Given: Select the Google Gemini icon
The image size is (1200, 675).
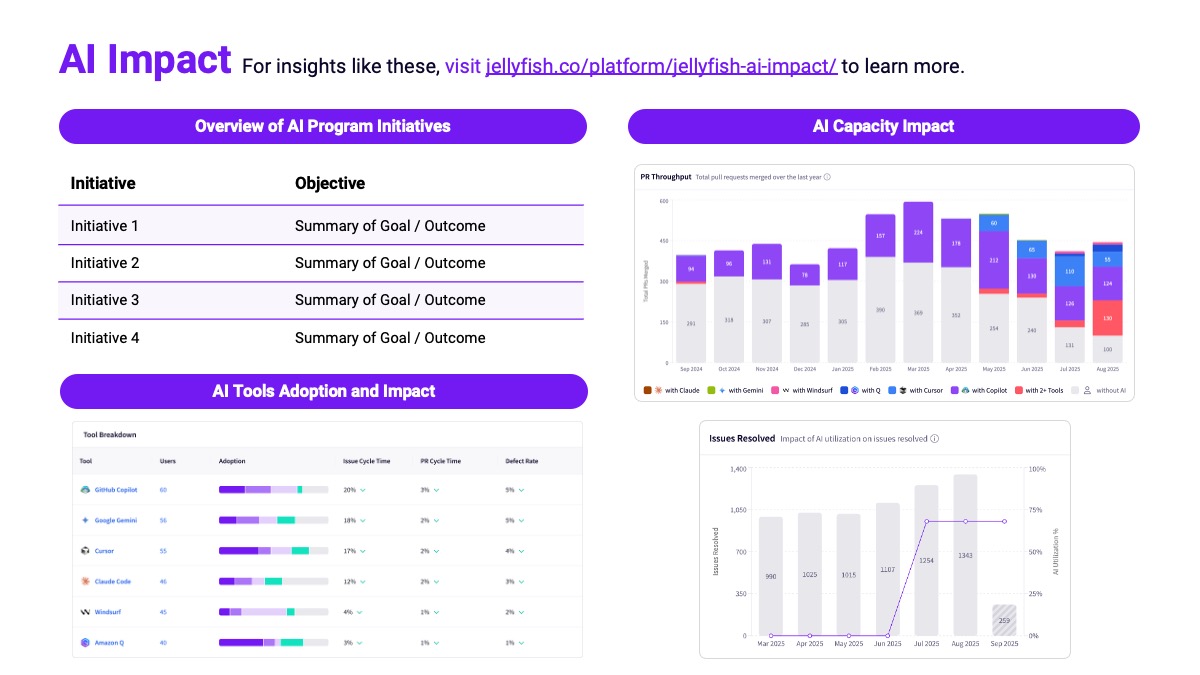Looking at the screenshot, I should [85, 520].
